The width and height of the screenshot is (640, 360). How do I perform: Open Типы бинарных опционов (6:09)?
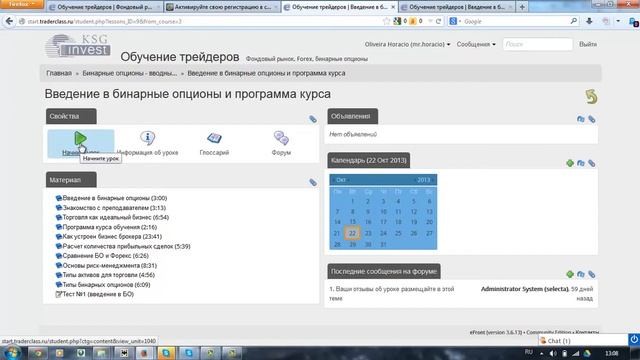(x=106, y=284)
